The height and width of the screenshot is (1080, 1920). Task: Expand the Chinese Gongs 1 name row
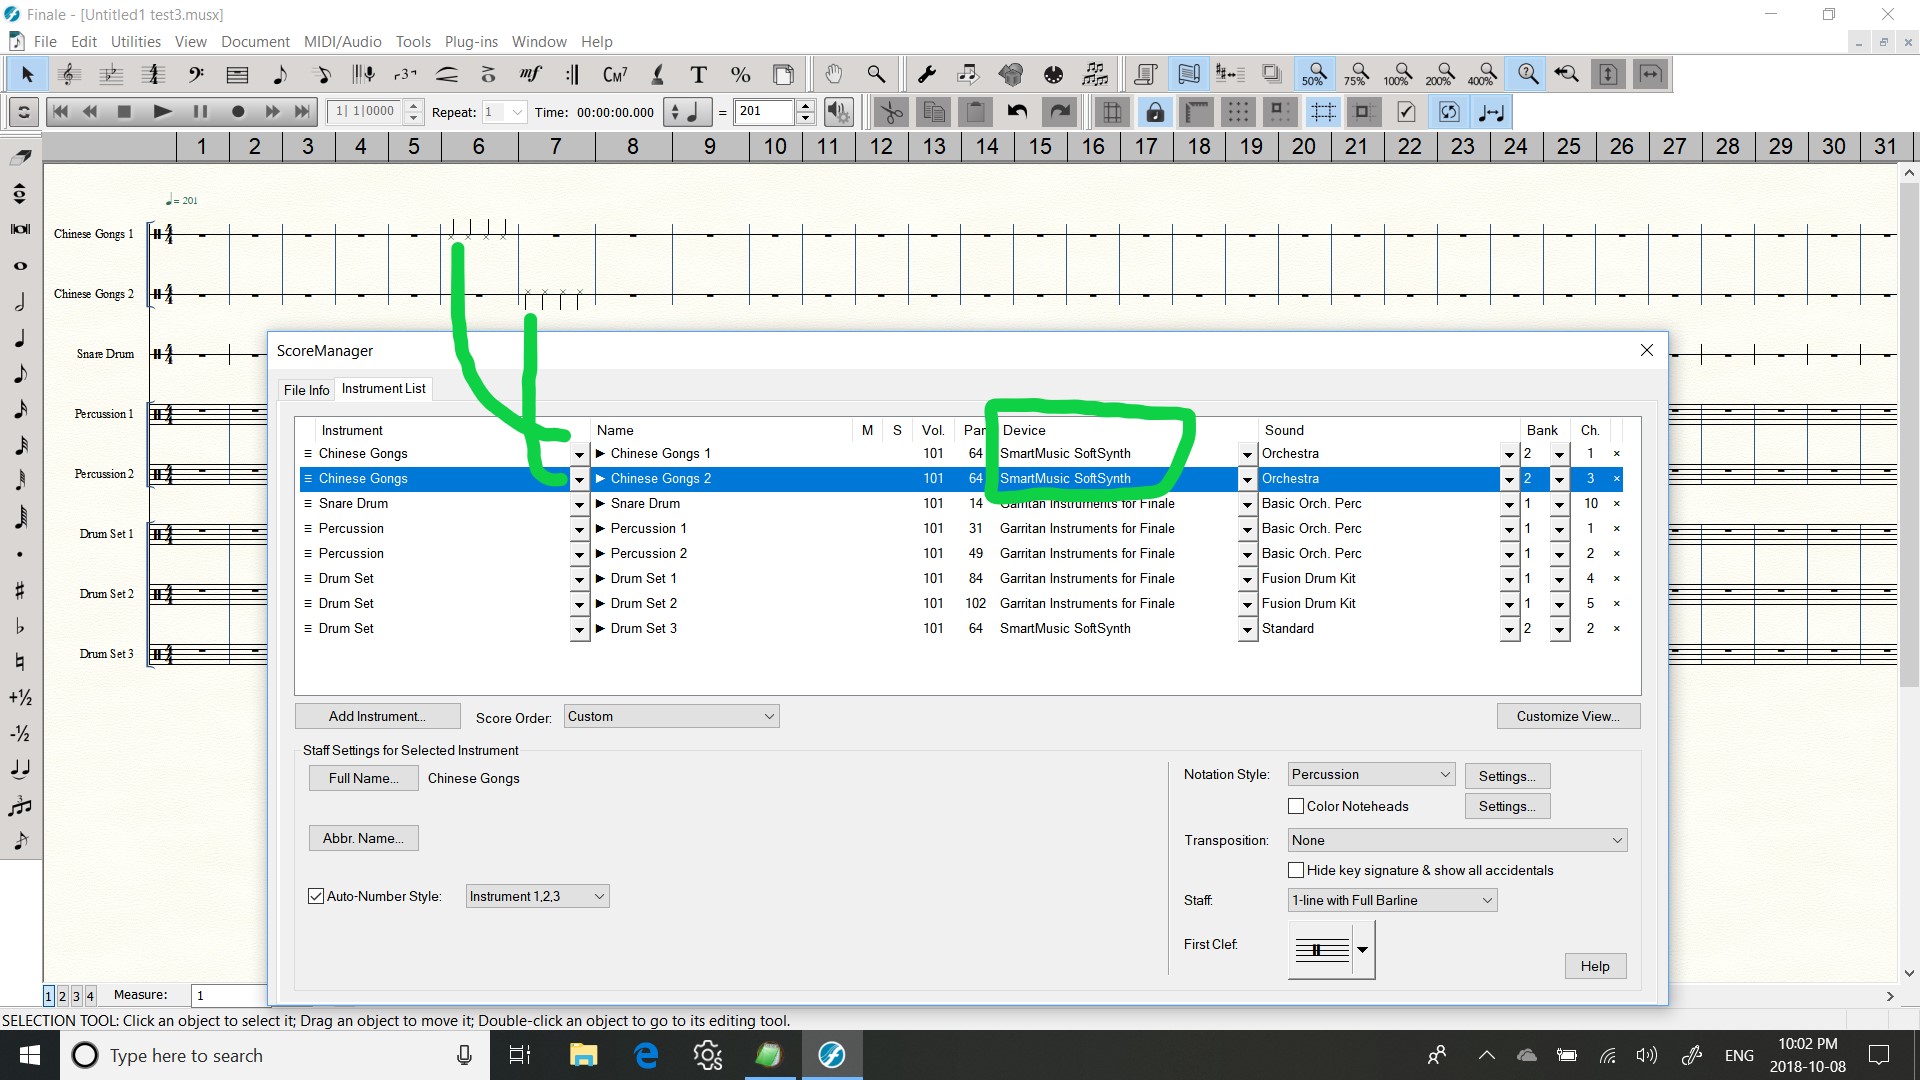click(601, 454)
